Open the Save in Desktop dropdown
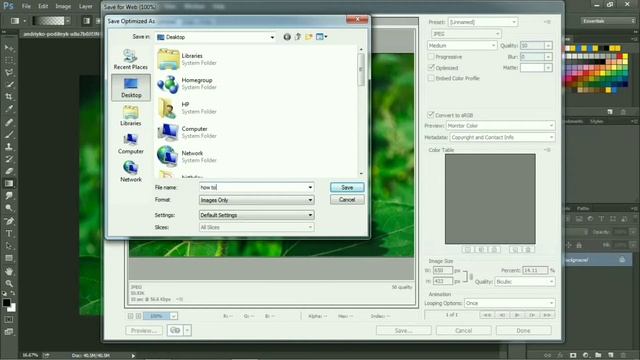 tap(216, 37)
